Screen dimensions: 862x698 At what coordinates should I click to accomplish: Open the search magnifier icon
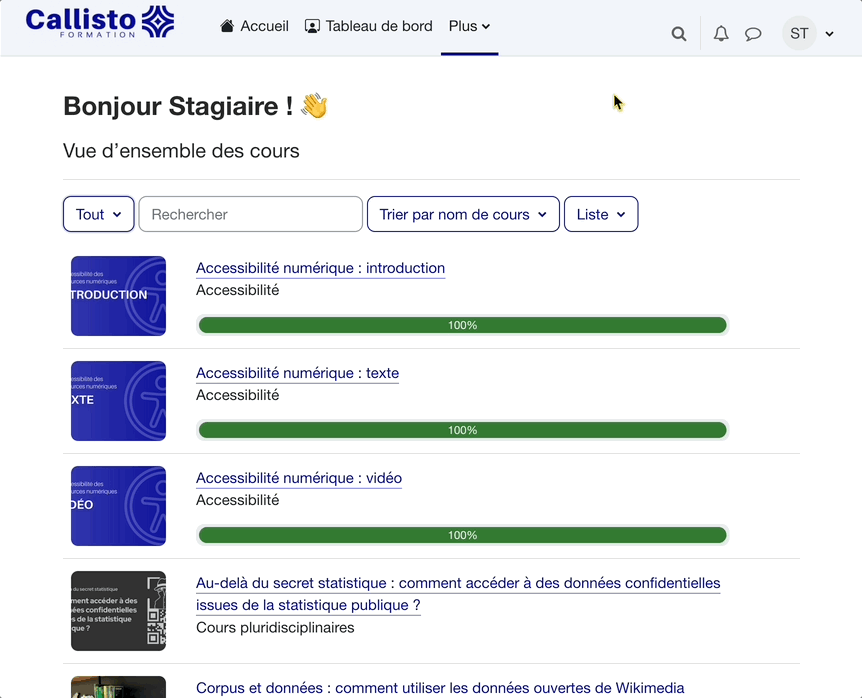[679, 34]
